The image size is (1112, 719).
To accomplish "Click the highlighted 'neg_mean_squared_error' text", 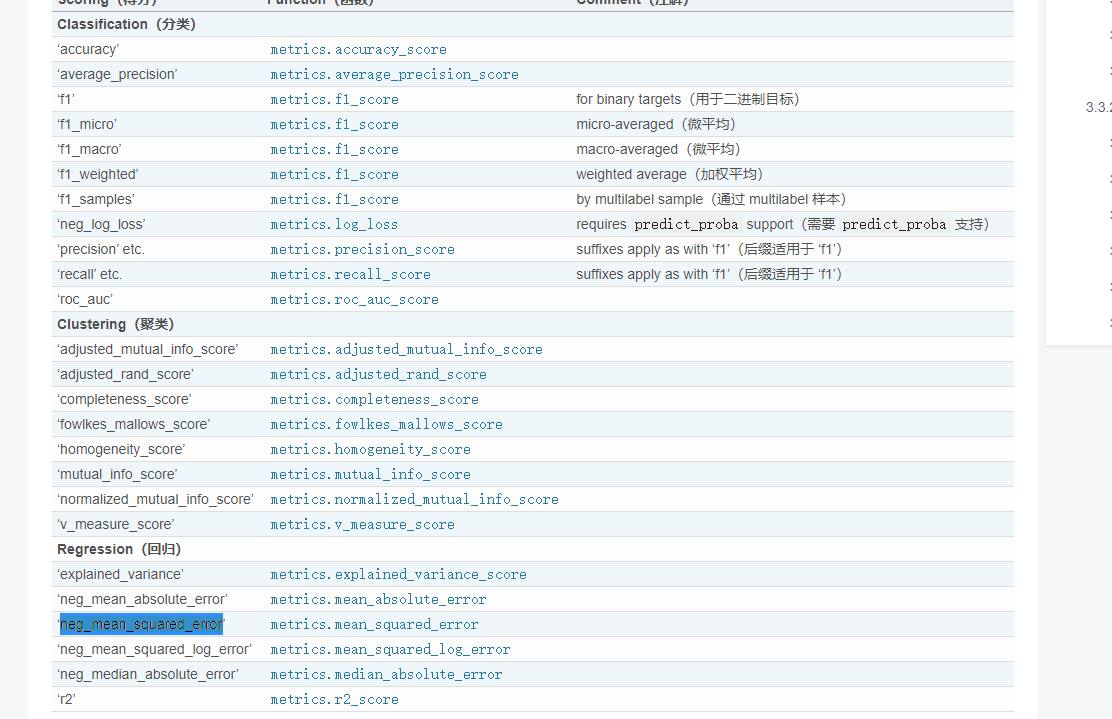I will tap(141, 624).
